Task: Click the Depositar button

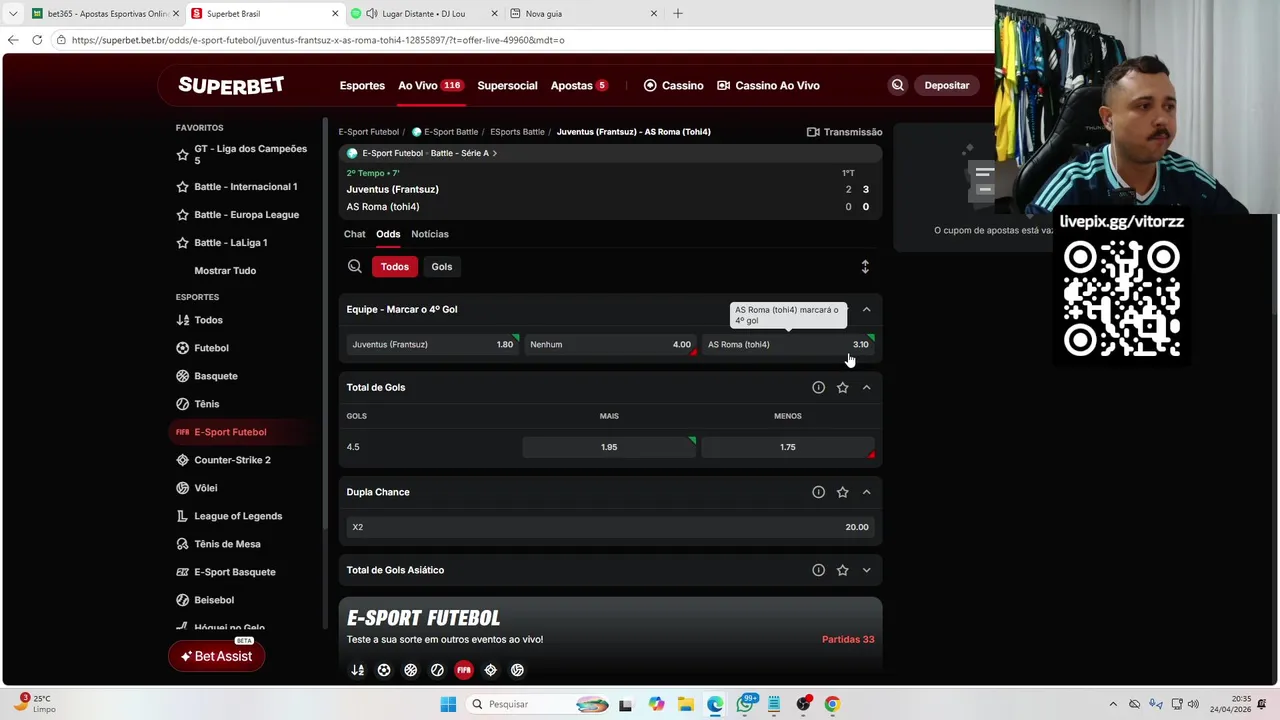Action: pos(947,85)
